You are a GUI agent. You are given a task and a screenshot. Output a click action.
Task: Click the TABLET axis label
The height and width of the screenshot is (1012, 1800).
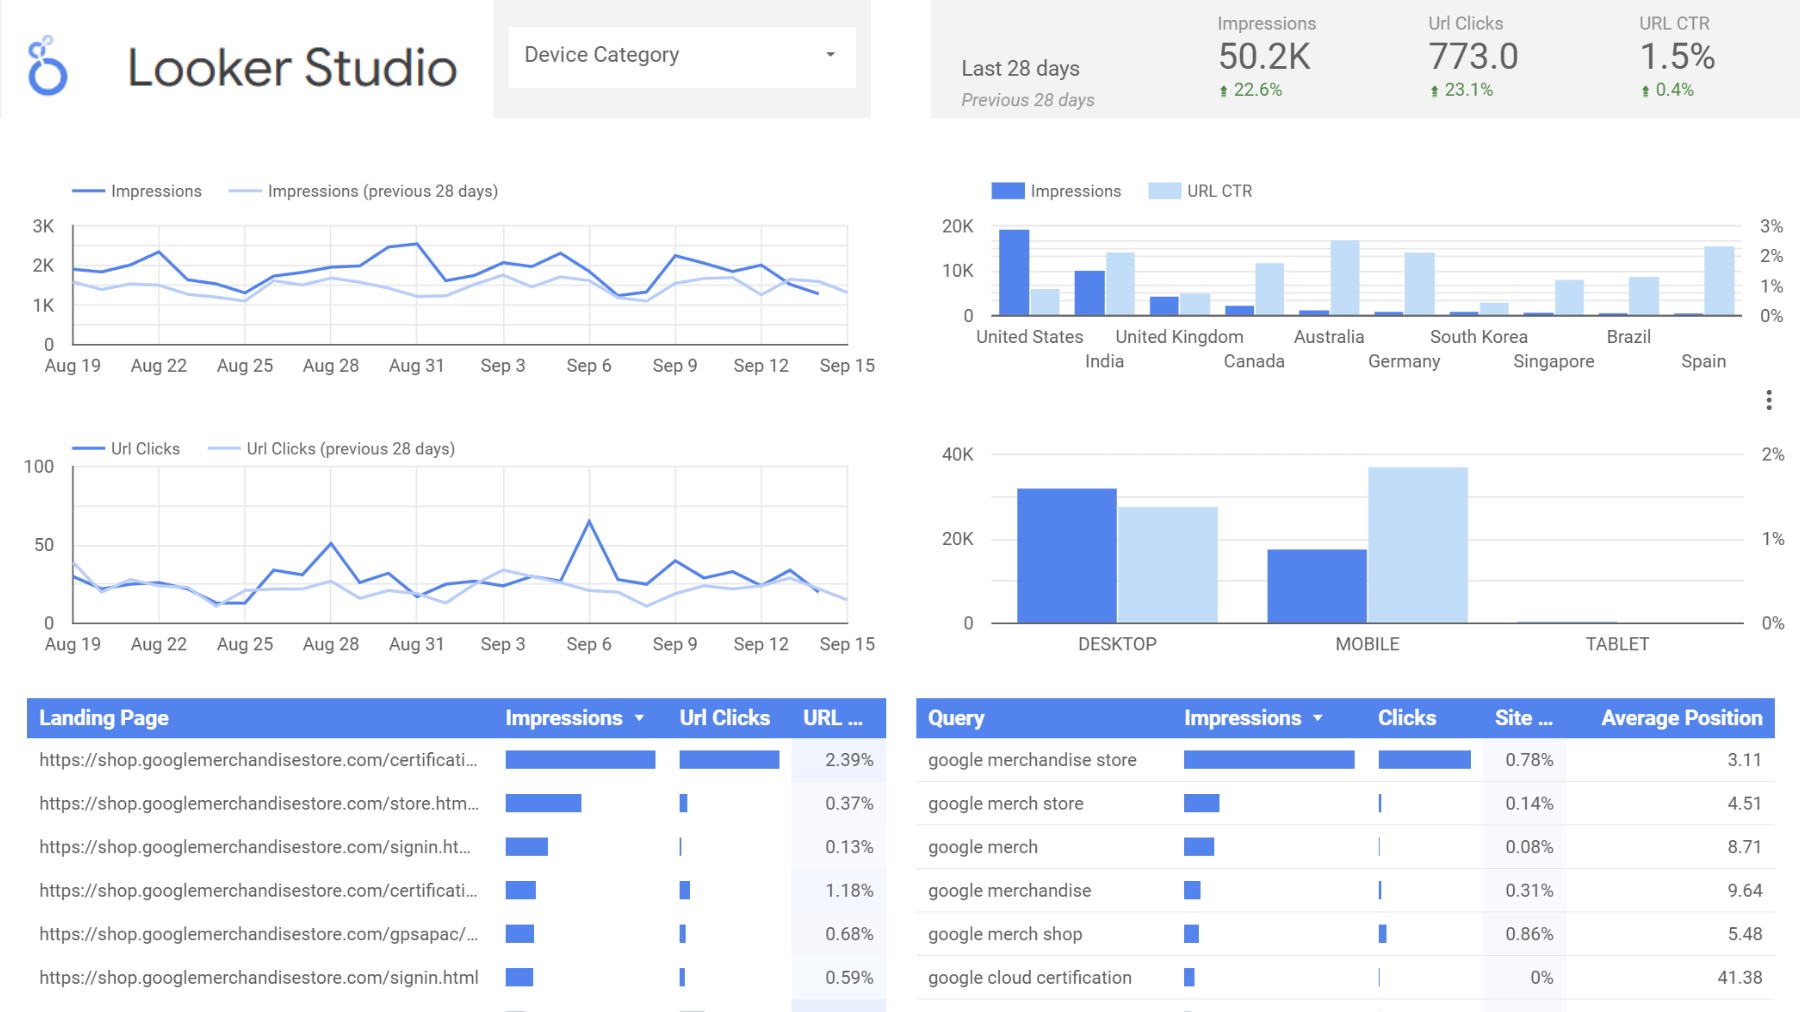coord(1617,645)
